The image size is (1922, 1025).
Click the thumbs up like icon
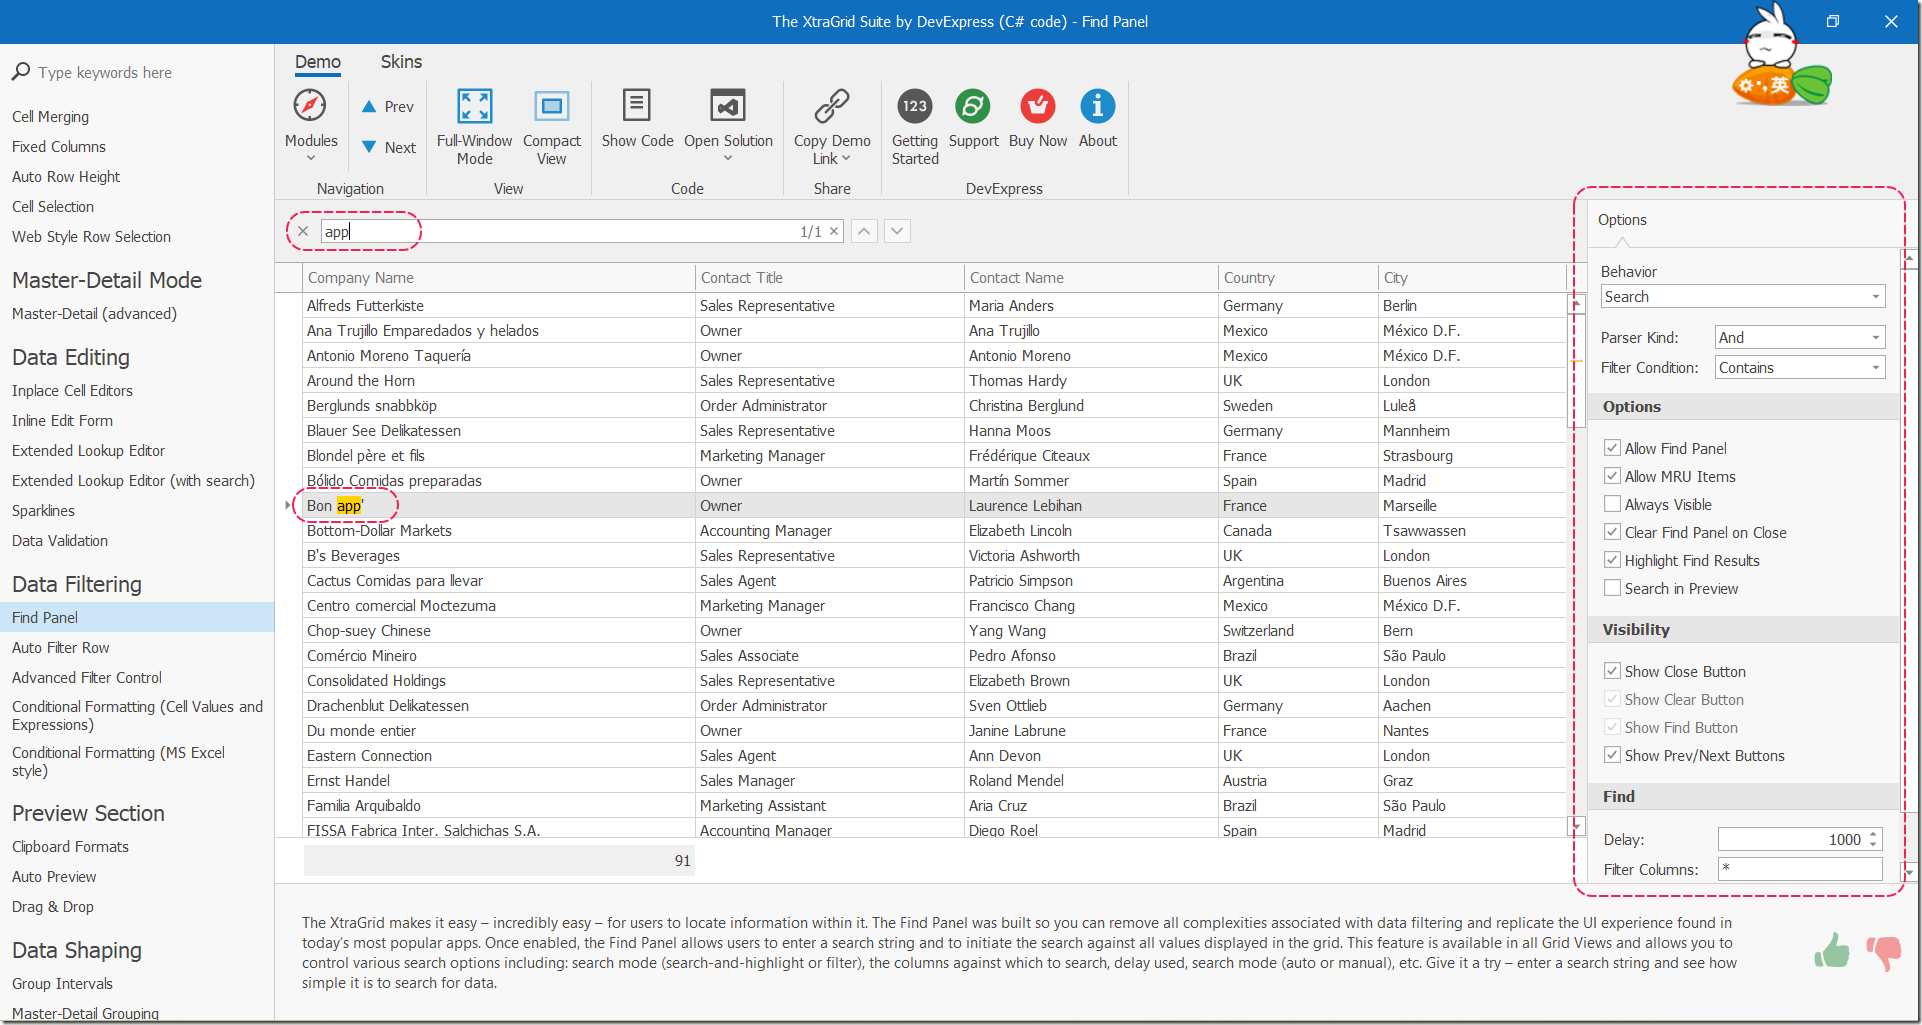point(1832,951)
